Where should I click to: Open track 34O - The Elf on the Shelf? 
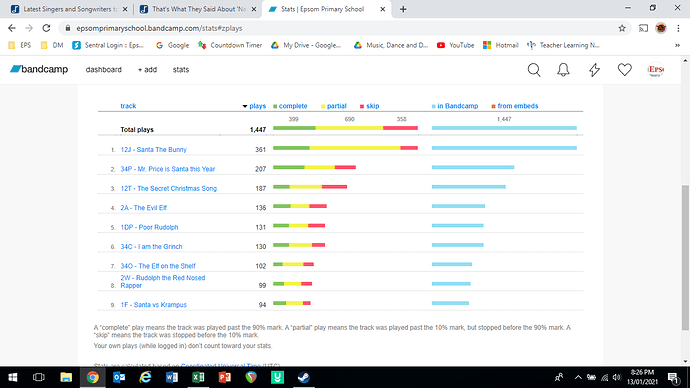[158, 266]
